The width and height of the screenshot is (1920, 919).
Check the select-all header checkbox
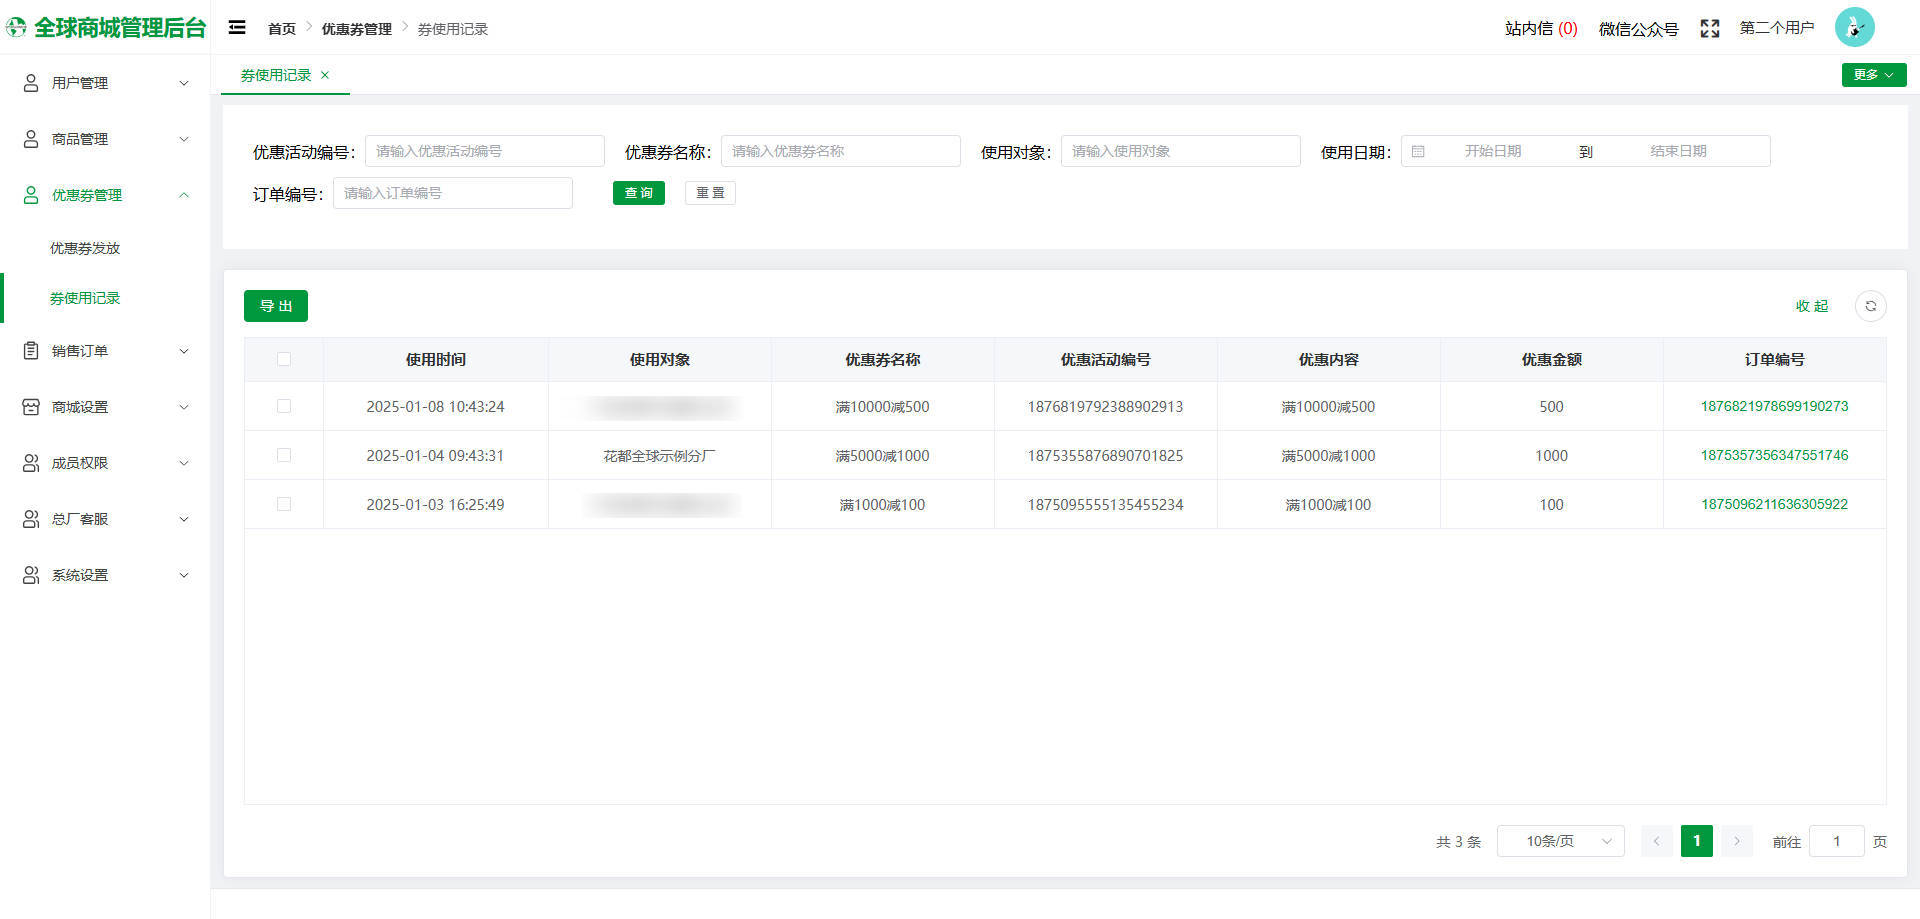pyautogui.click(x=284, y=359)
